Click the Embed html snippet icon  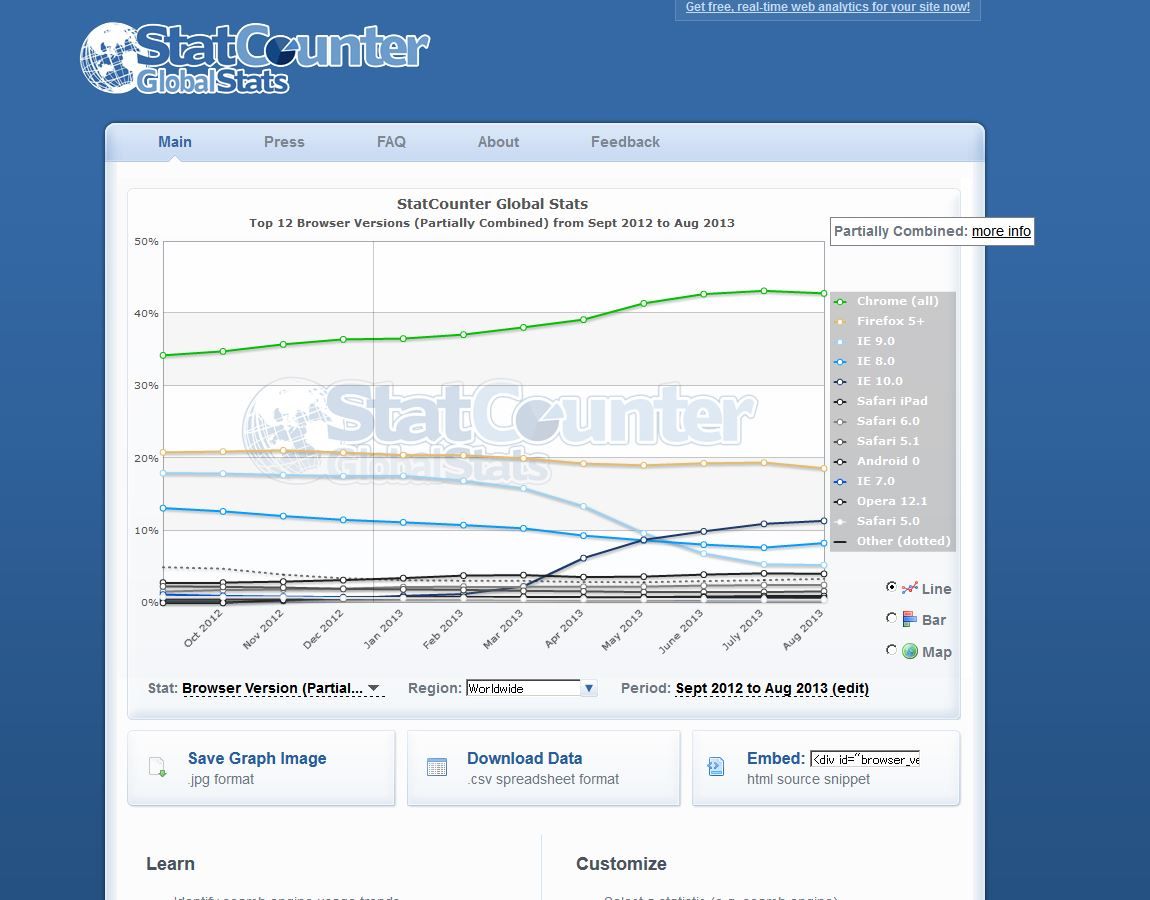click(716, 765)
